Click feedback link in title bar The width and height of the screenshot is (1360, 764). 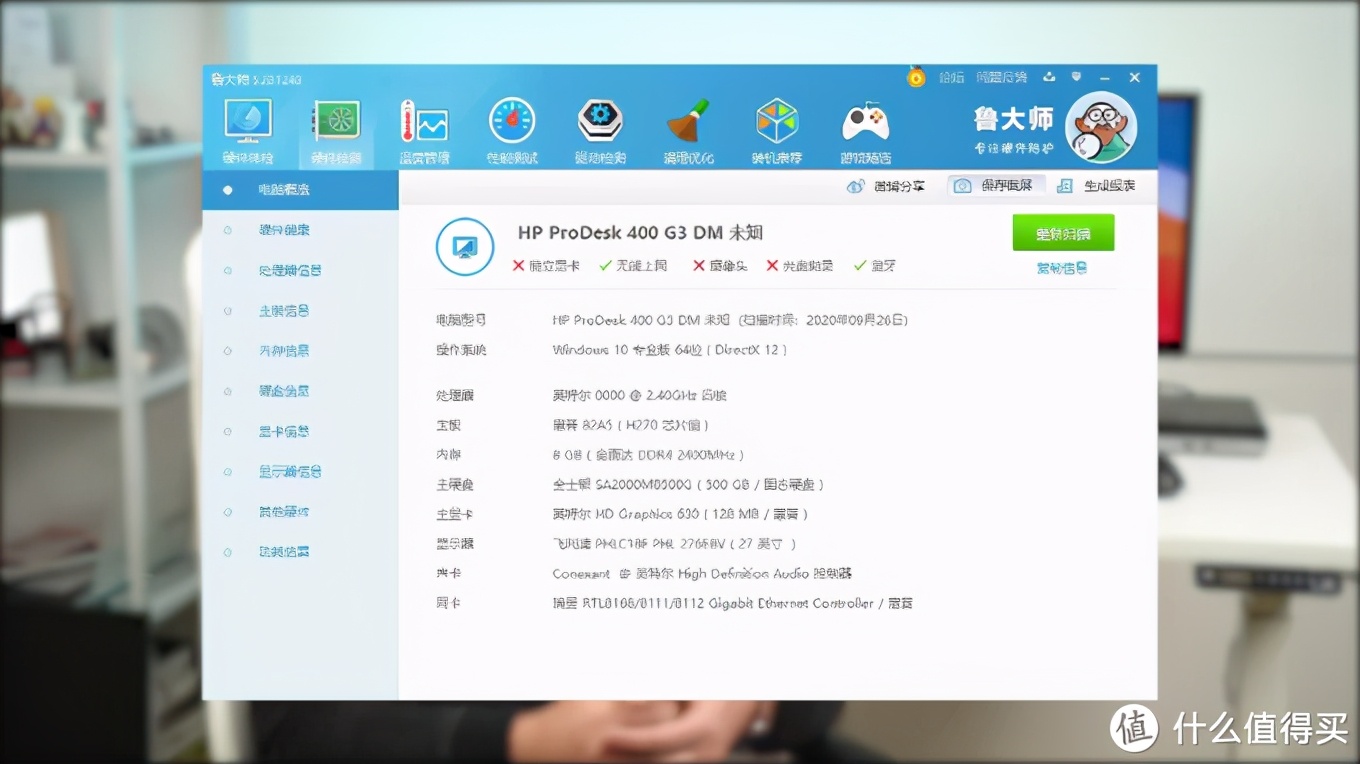pos(1001,77)
